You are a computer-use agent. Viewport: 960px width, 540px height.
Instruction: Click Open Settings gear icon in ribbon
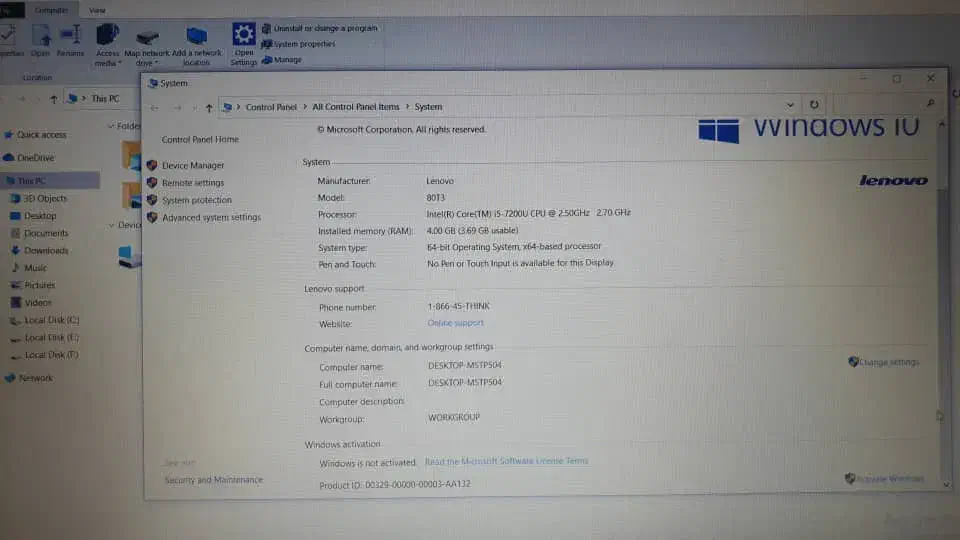pos(244,35)
